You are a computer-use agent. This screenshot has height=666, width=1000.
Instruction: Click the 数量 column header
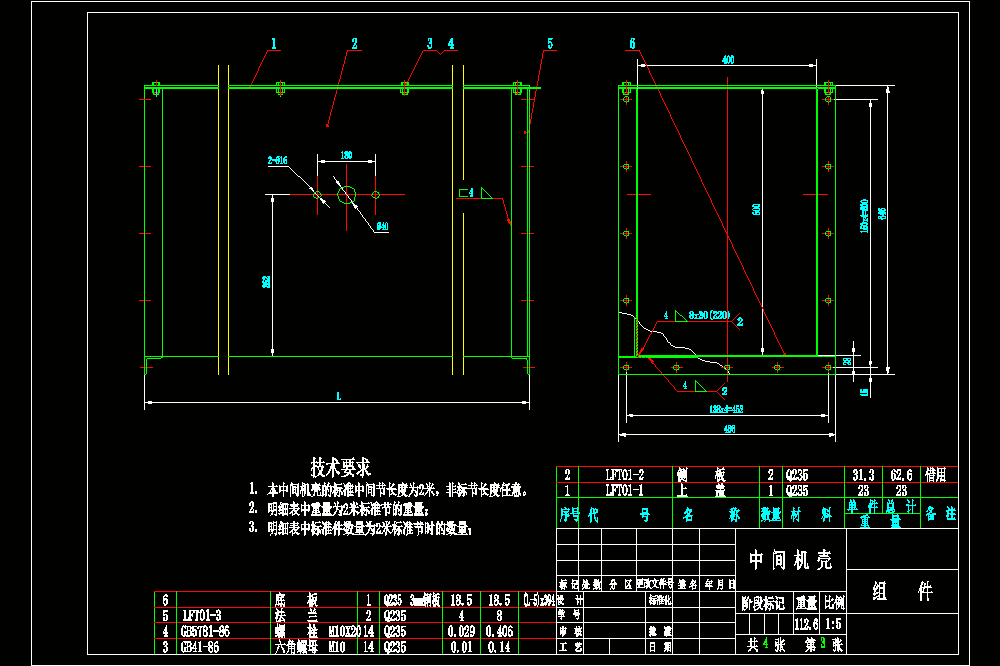pyautogui.click(x=770, y=514)
